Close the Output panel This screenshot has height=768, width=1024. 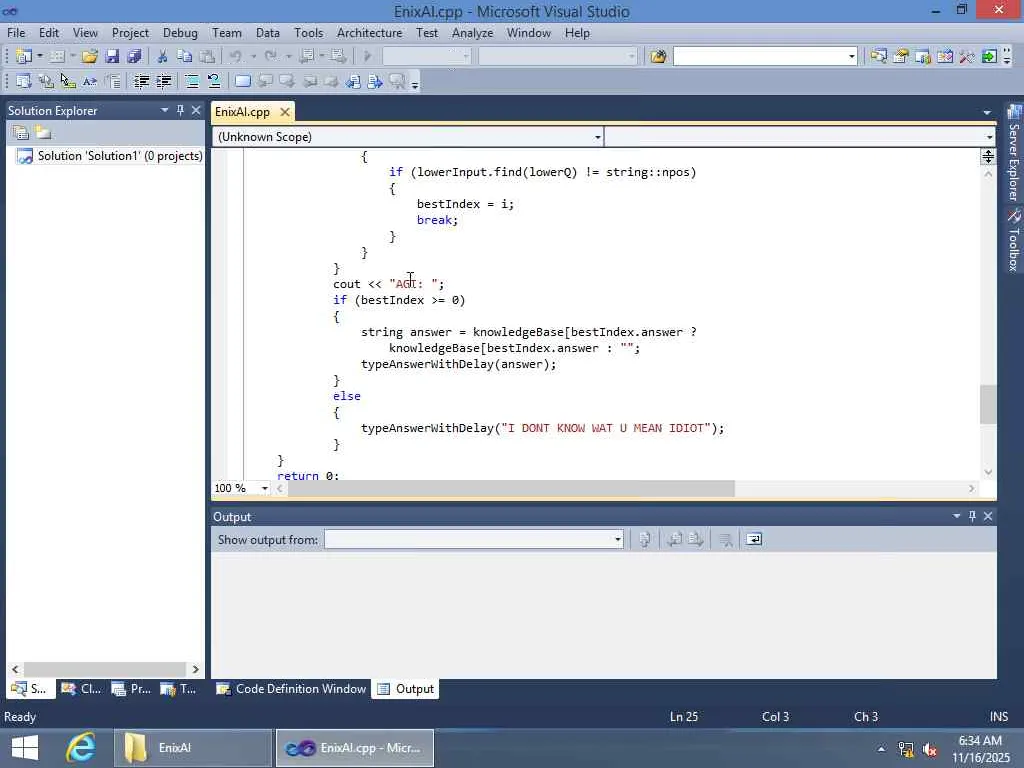click(988, 516)
